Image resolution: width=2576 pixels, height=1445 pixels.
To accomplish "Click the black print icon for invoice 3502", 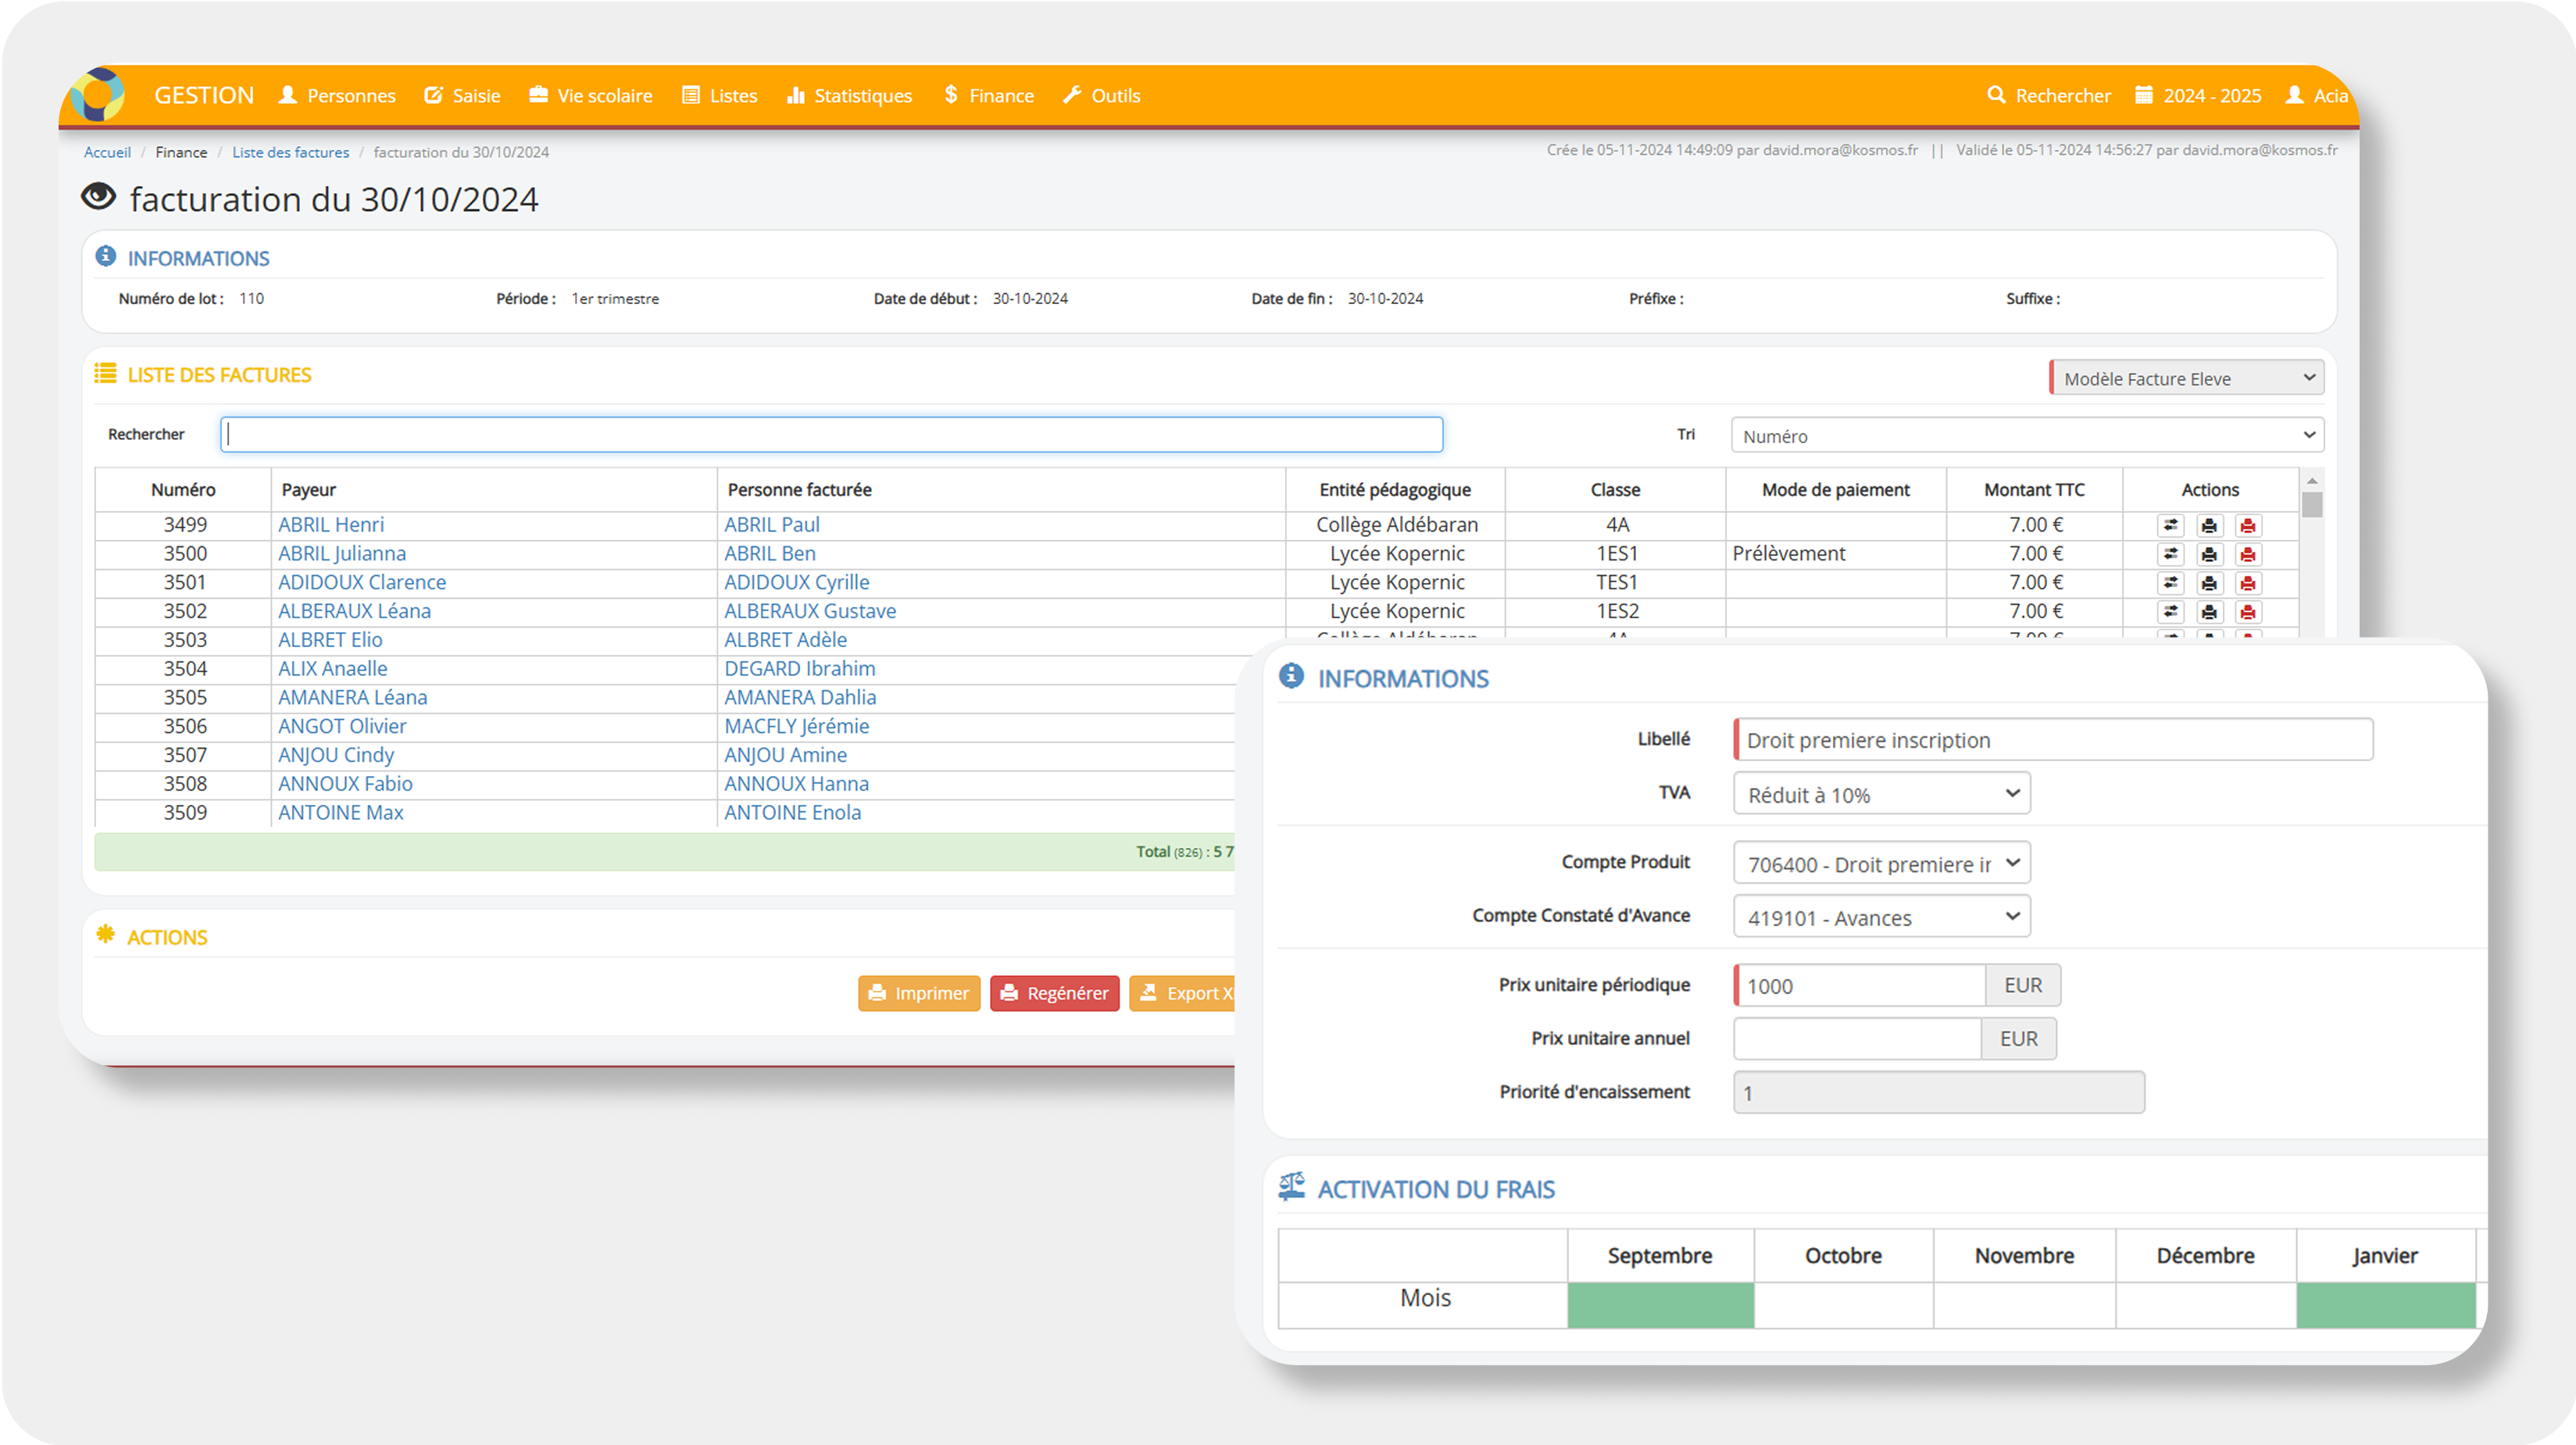I will [2209, 612].
